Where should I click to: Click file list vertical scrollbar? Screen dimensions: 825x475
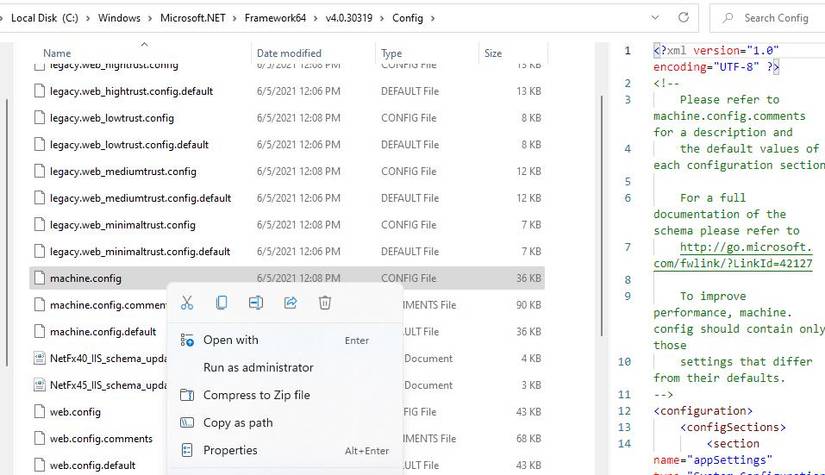tap(601, 216)
